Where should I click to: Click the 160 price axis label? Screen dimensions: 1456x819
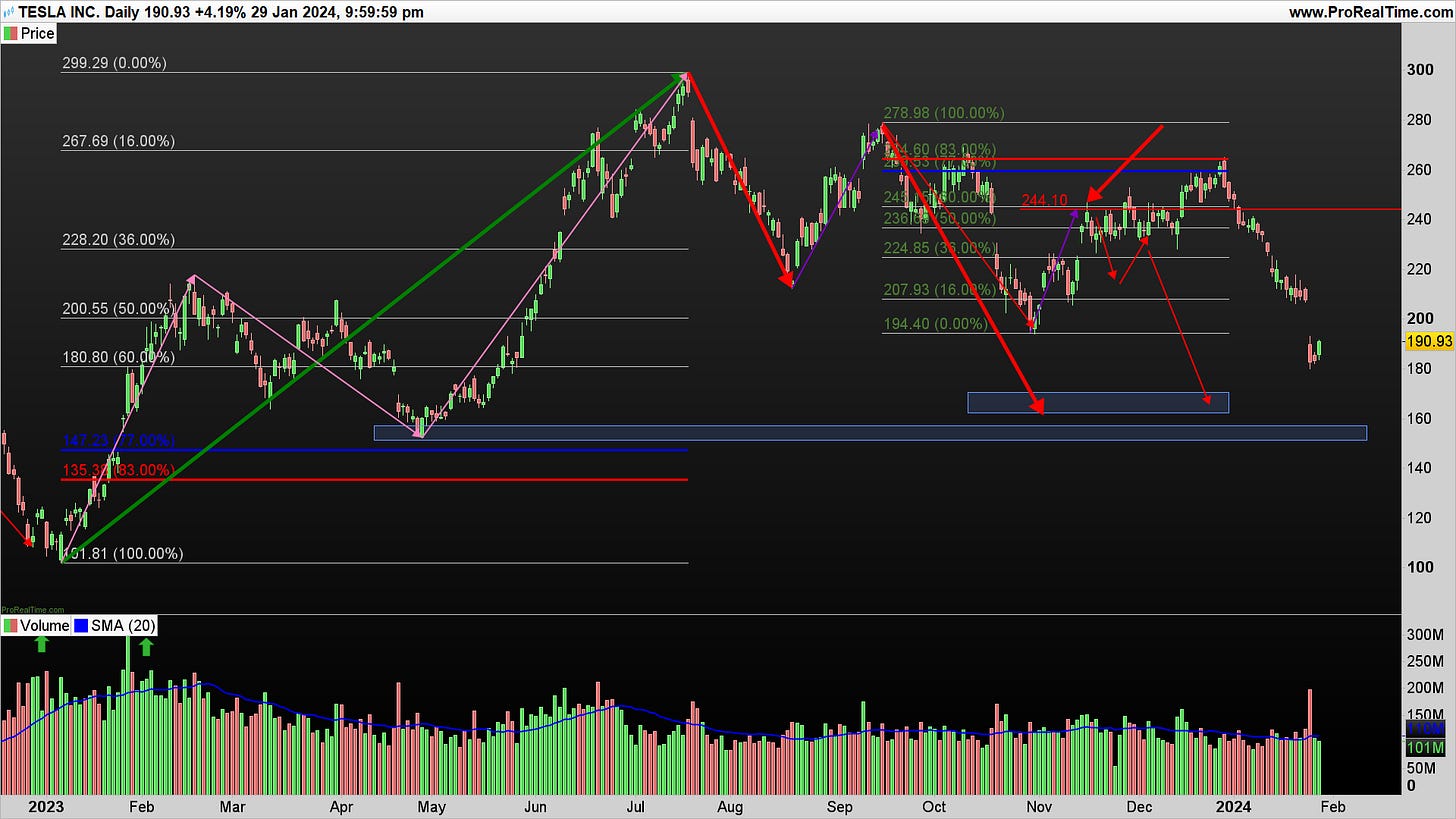[1420, 418]
